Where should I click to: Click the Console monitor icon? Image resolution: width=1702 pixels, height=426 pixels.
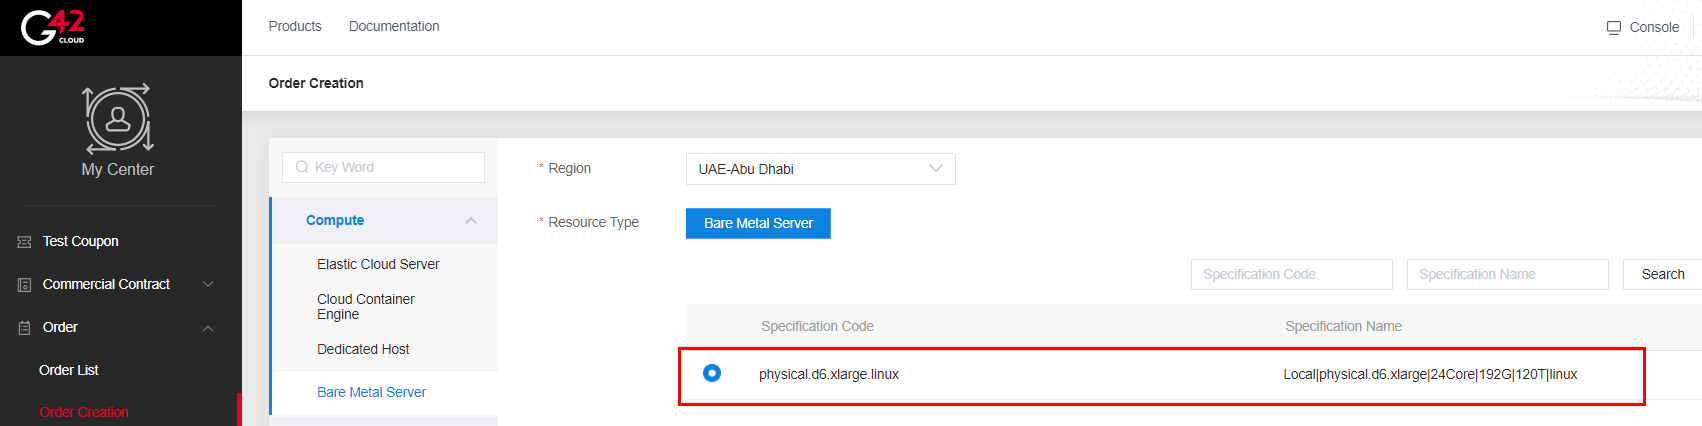pyautogui.click(x=1613, y=27)
